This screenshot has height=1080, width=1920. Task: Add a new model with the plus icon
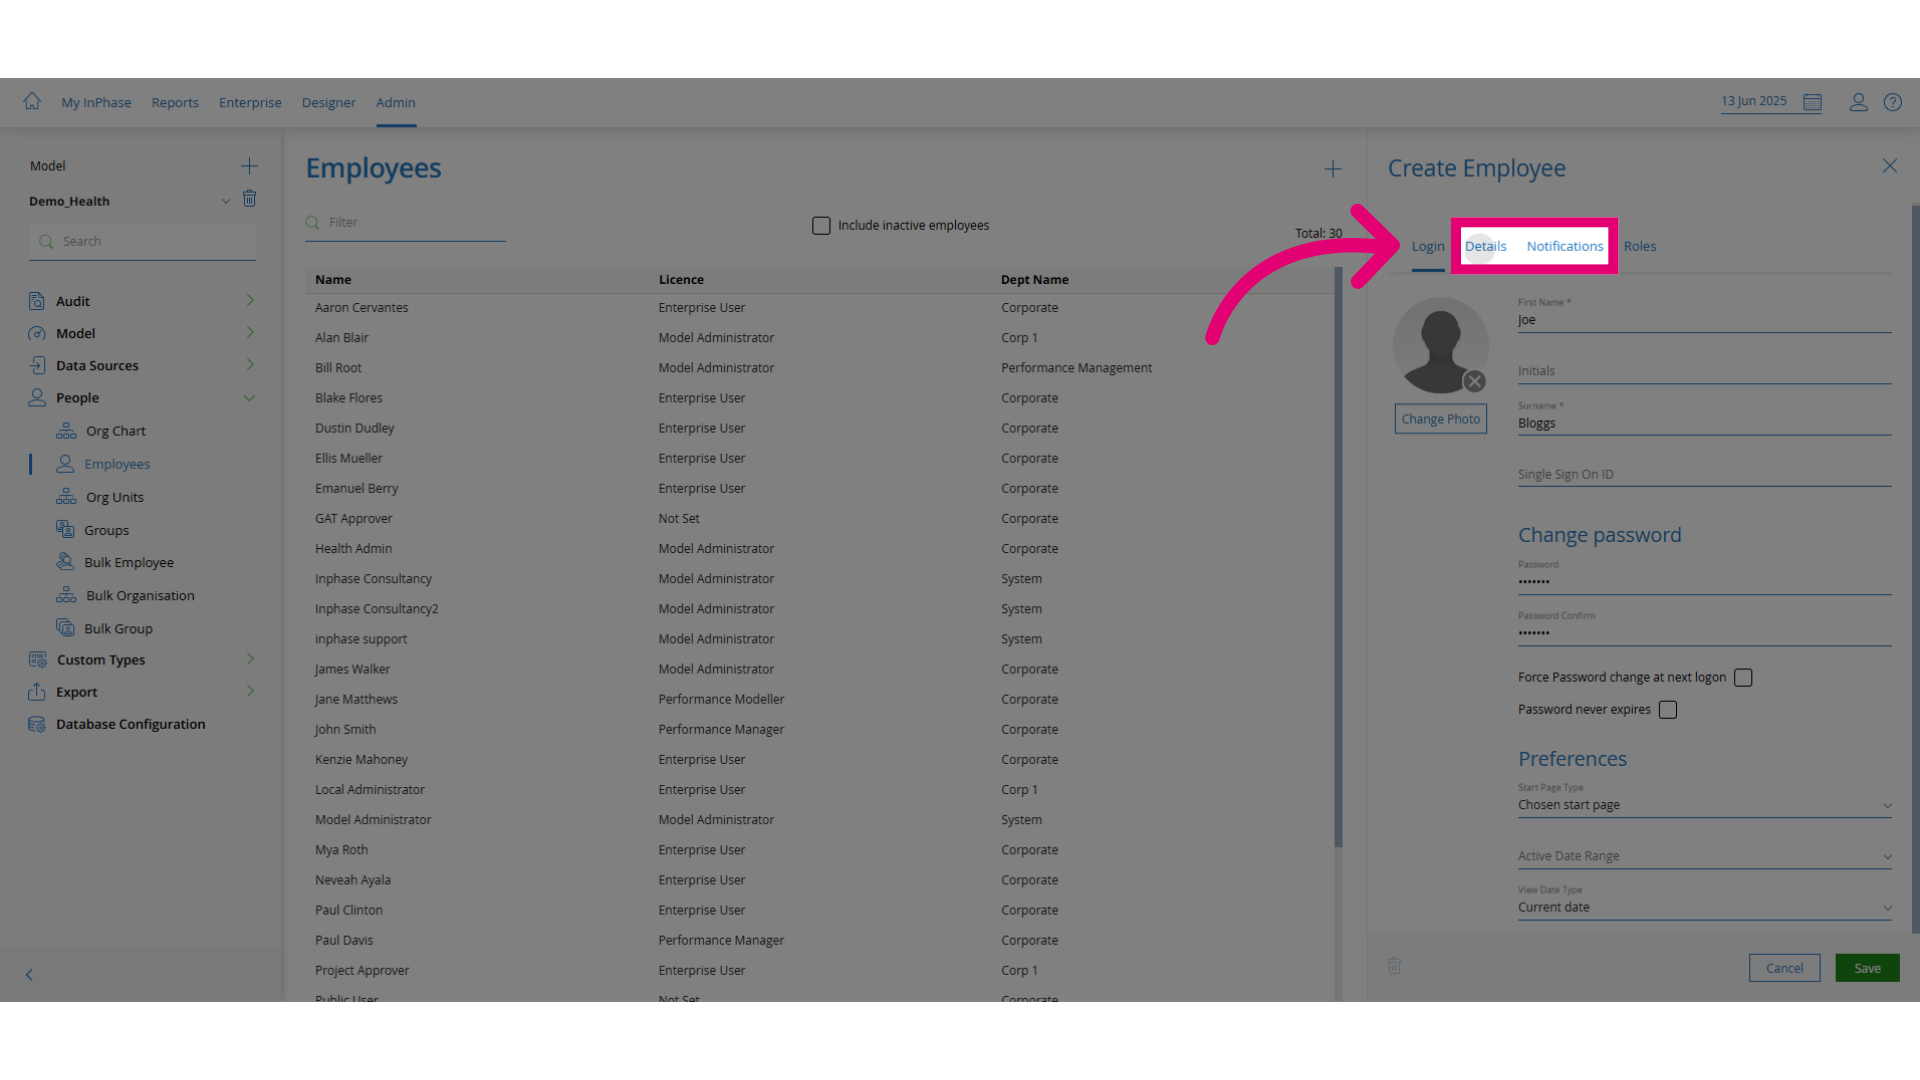249,166
